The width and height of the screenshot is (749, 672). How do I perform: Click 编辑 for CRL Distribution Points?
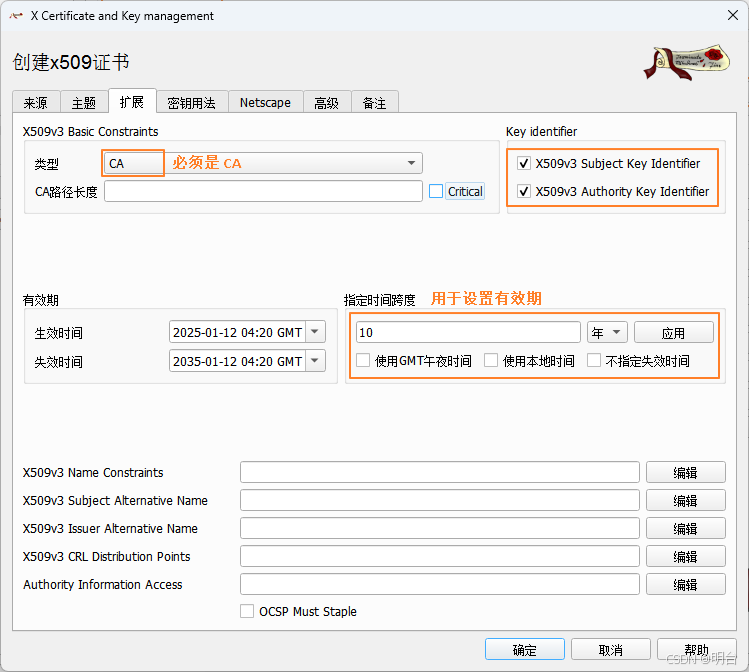coord(686,556)
